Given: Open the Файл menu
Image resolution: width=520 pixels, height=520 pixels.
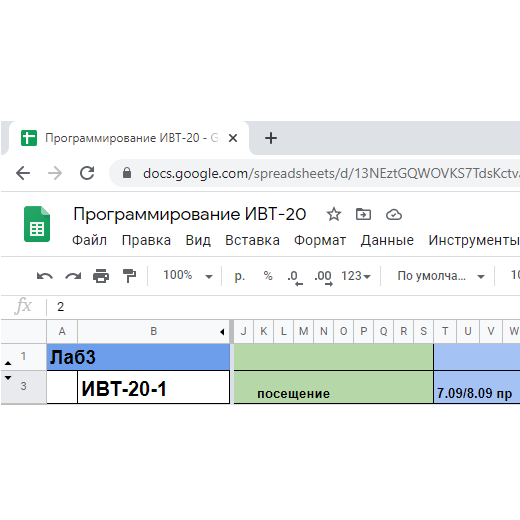Looking at the screenshot, I should tap(89, 240).
